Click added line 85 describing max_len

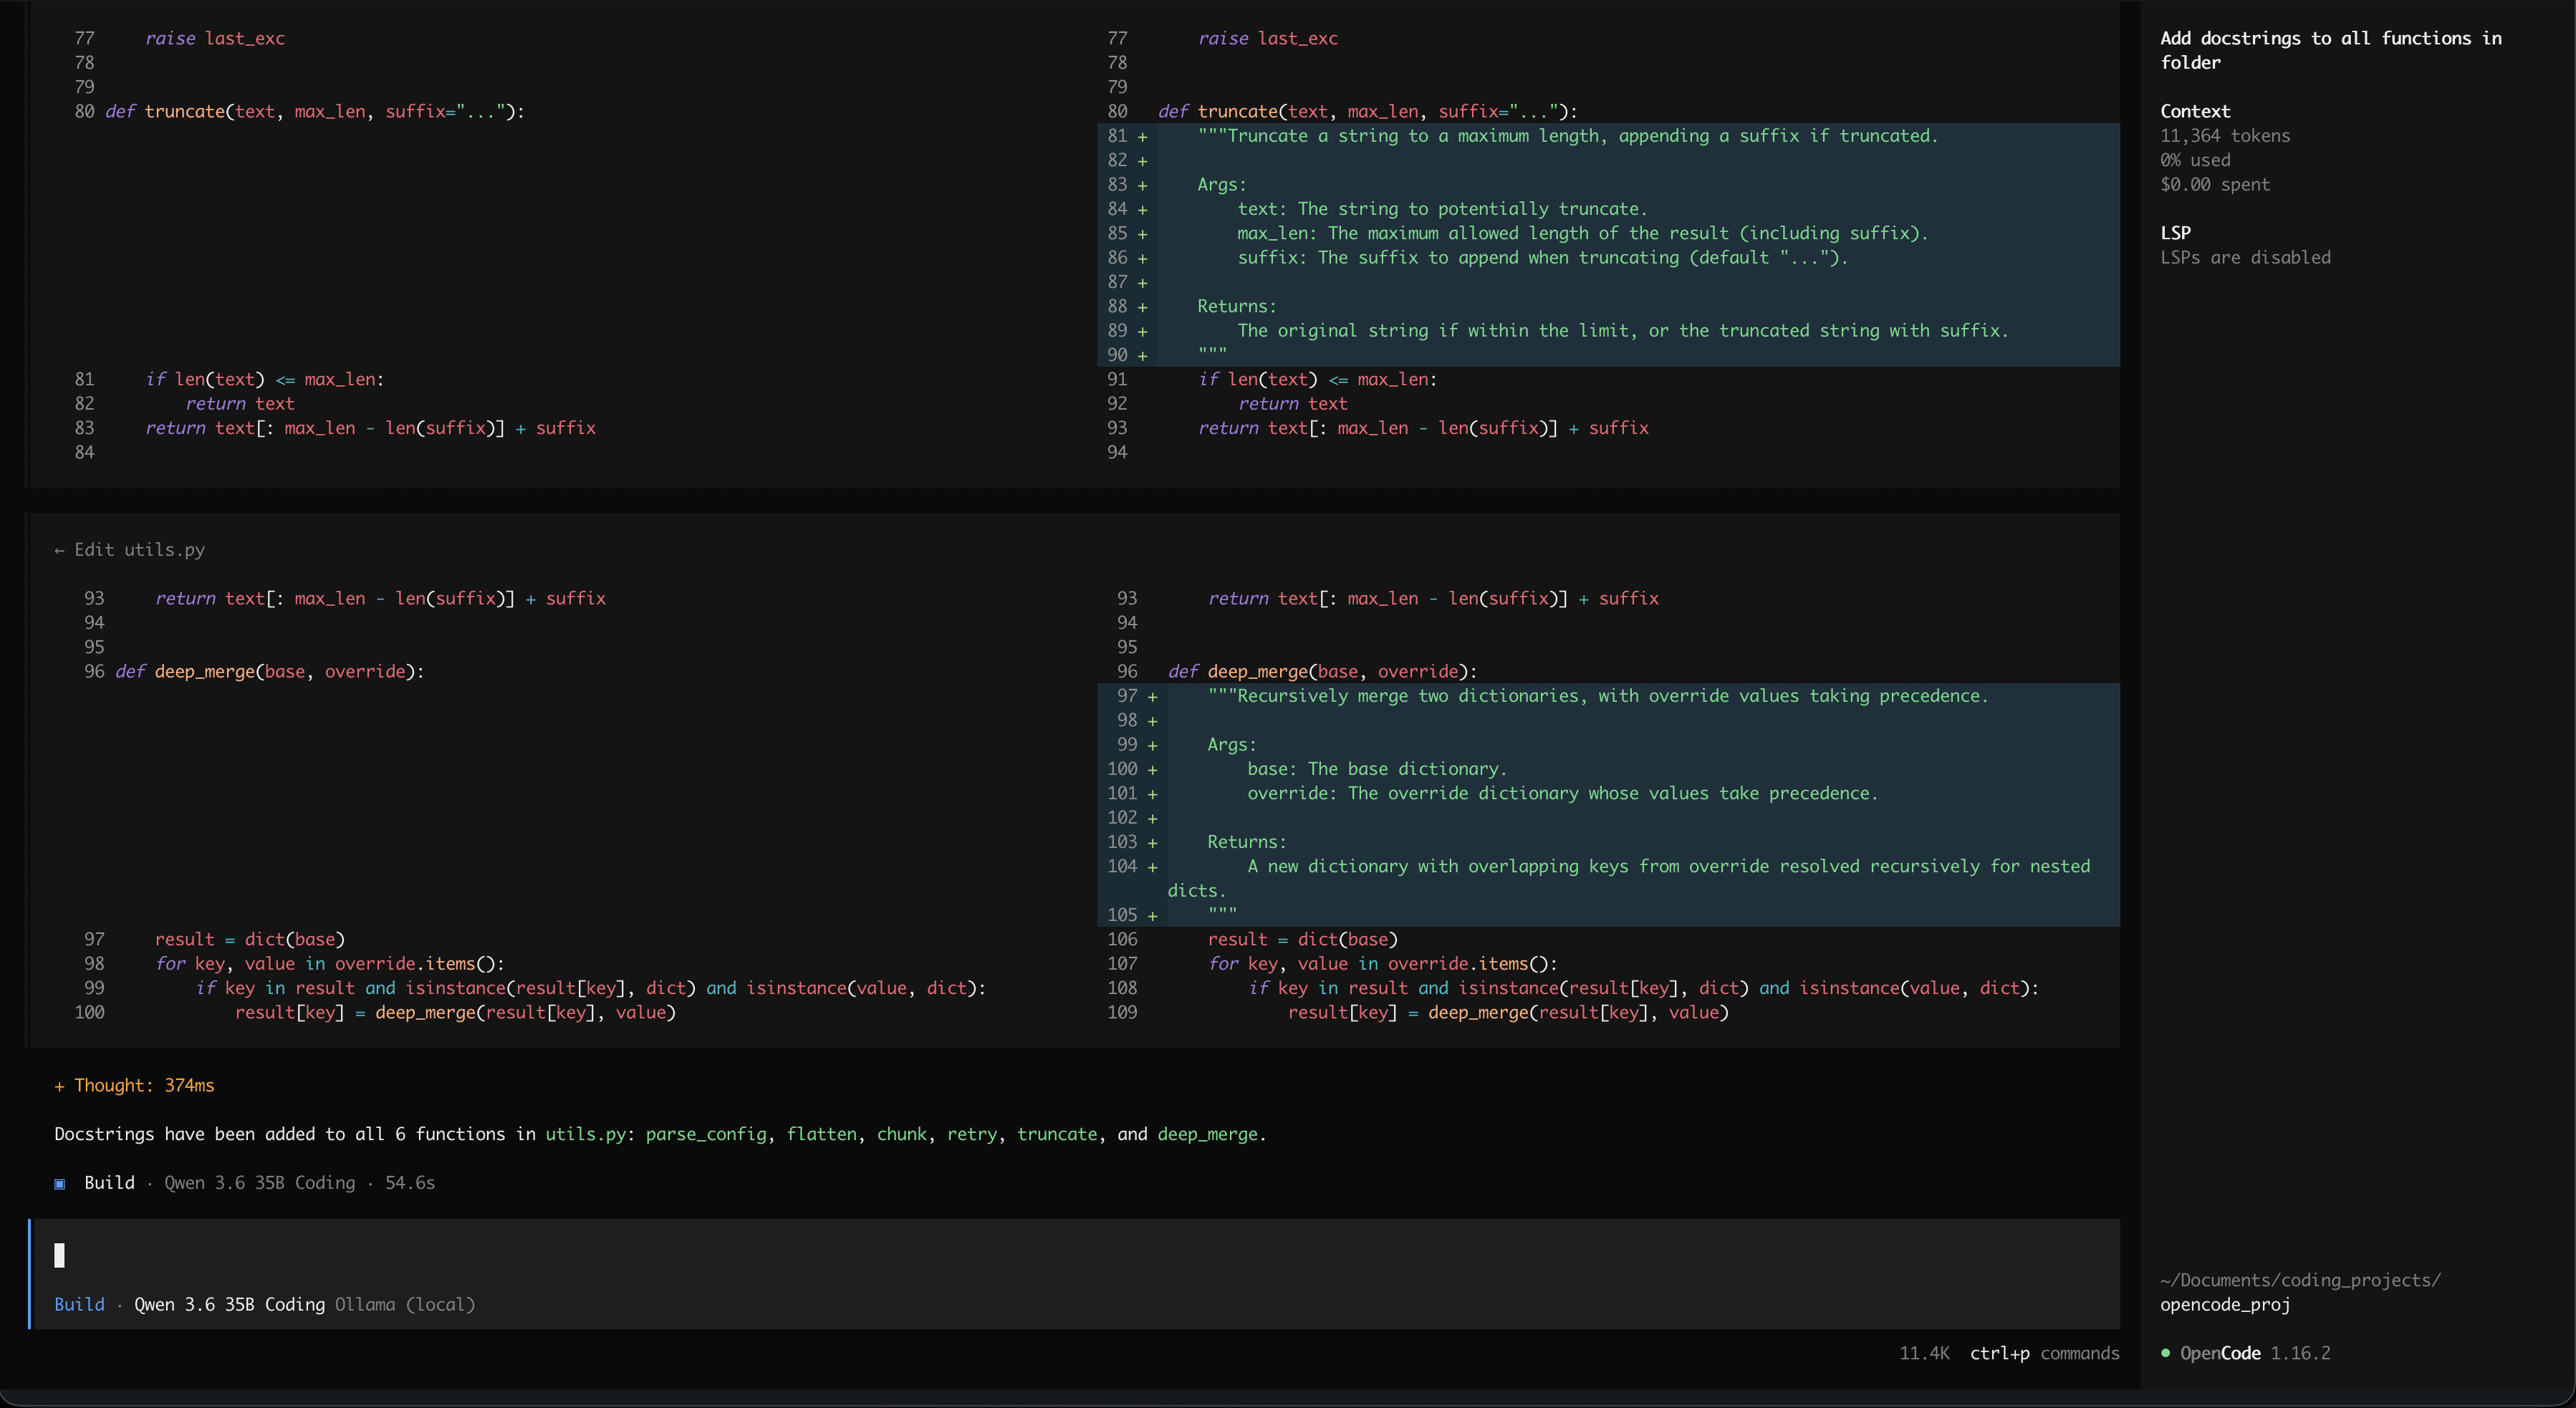[x=1583, y=233]
